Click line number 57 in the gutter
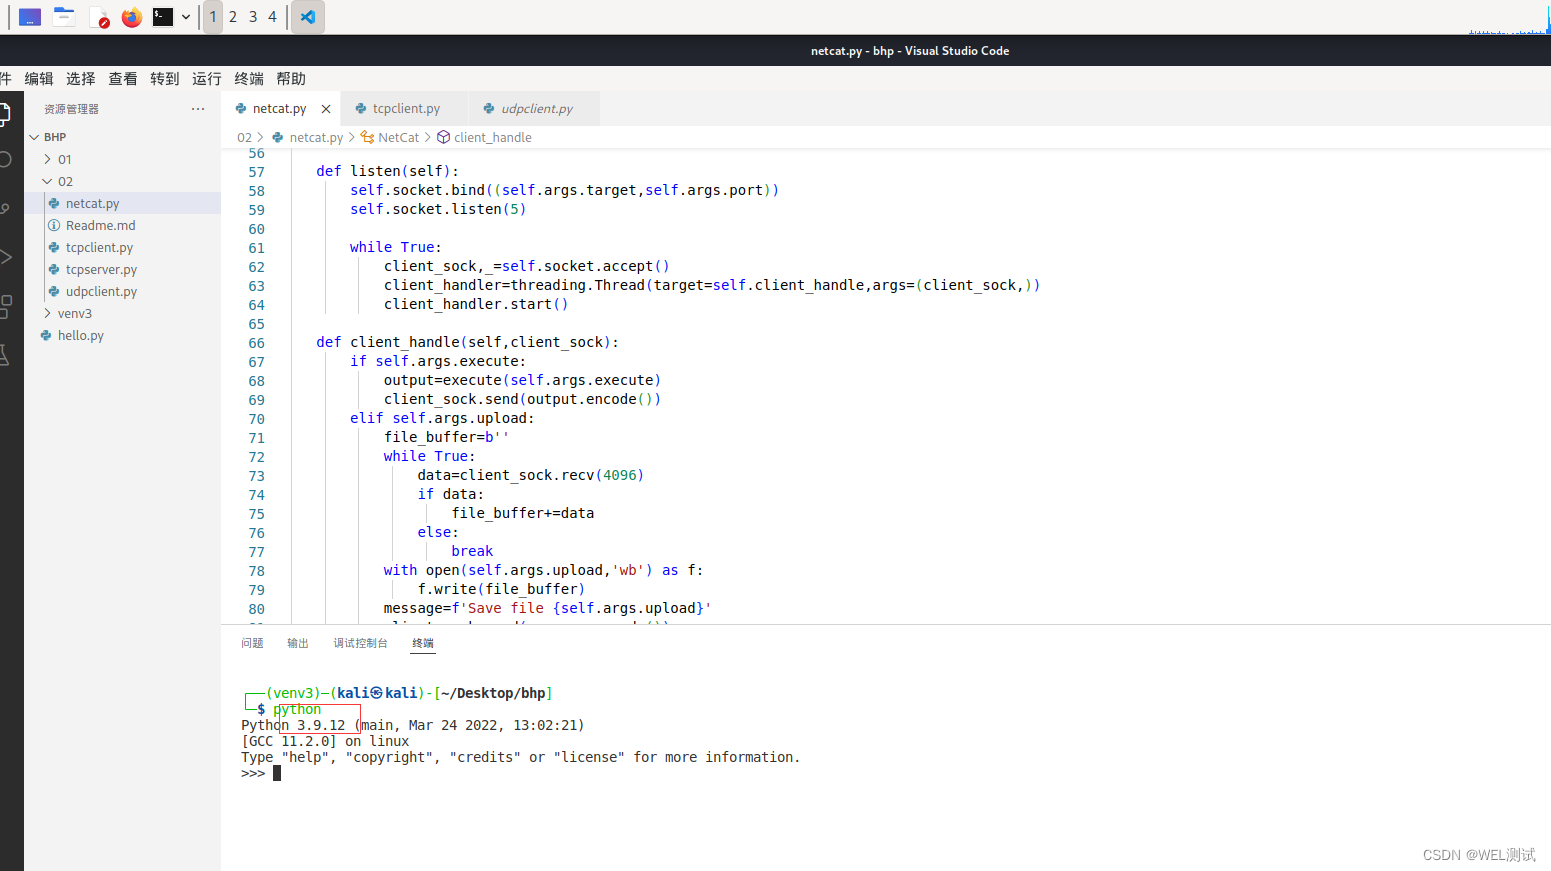 pos(257,172)
